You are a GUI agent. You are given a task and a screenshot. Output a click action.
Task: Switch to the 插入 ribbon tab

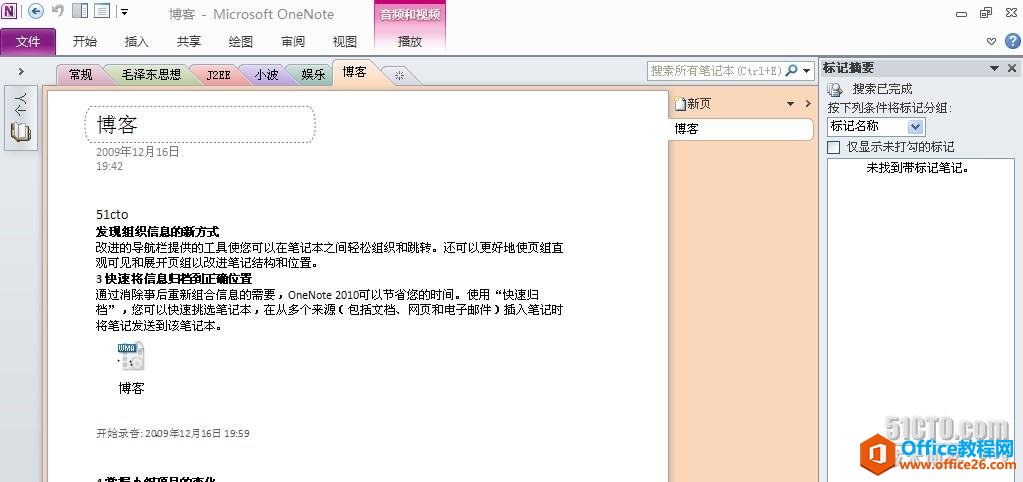137,42
